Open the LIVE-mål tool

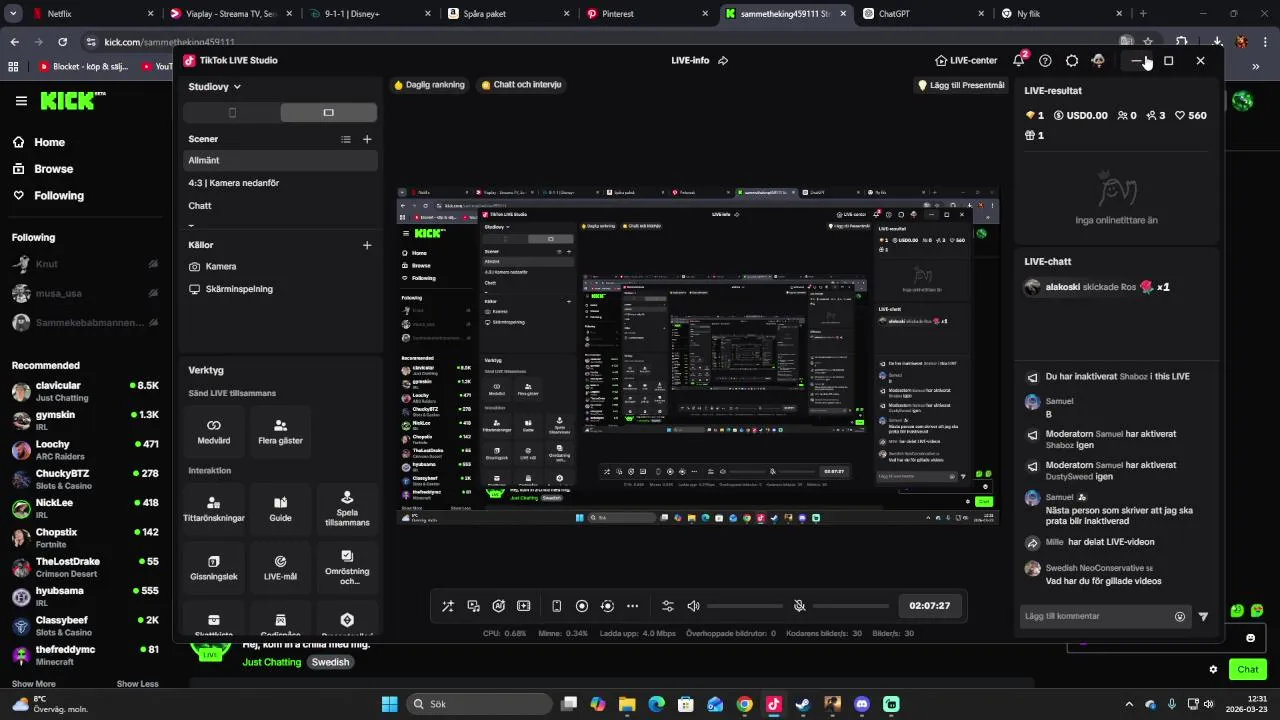click(280, 568)
